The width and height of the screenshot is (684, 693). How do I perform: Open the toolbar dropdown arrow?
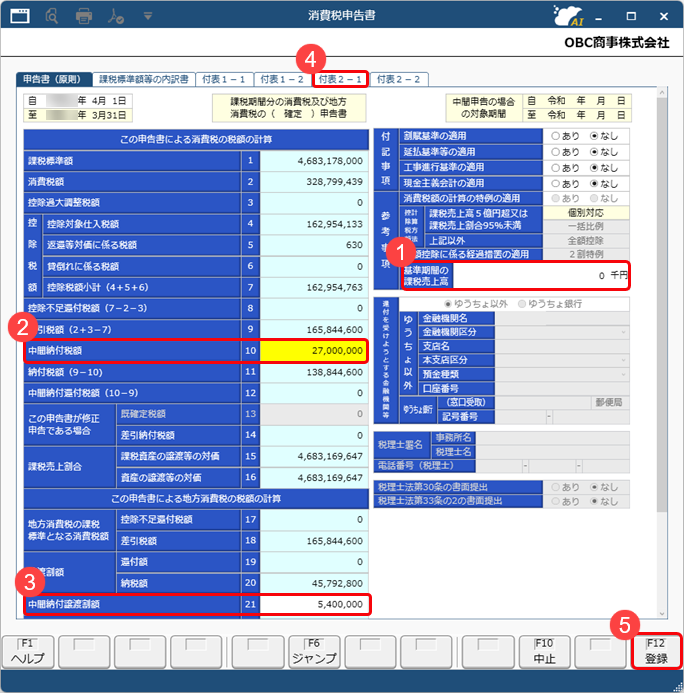click(x=148, y=17)
